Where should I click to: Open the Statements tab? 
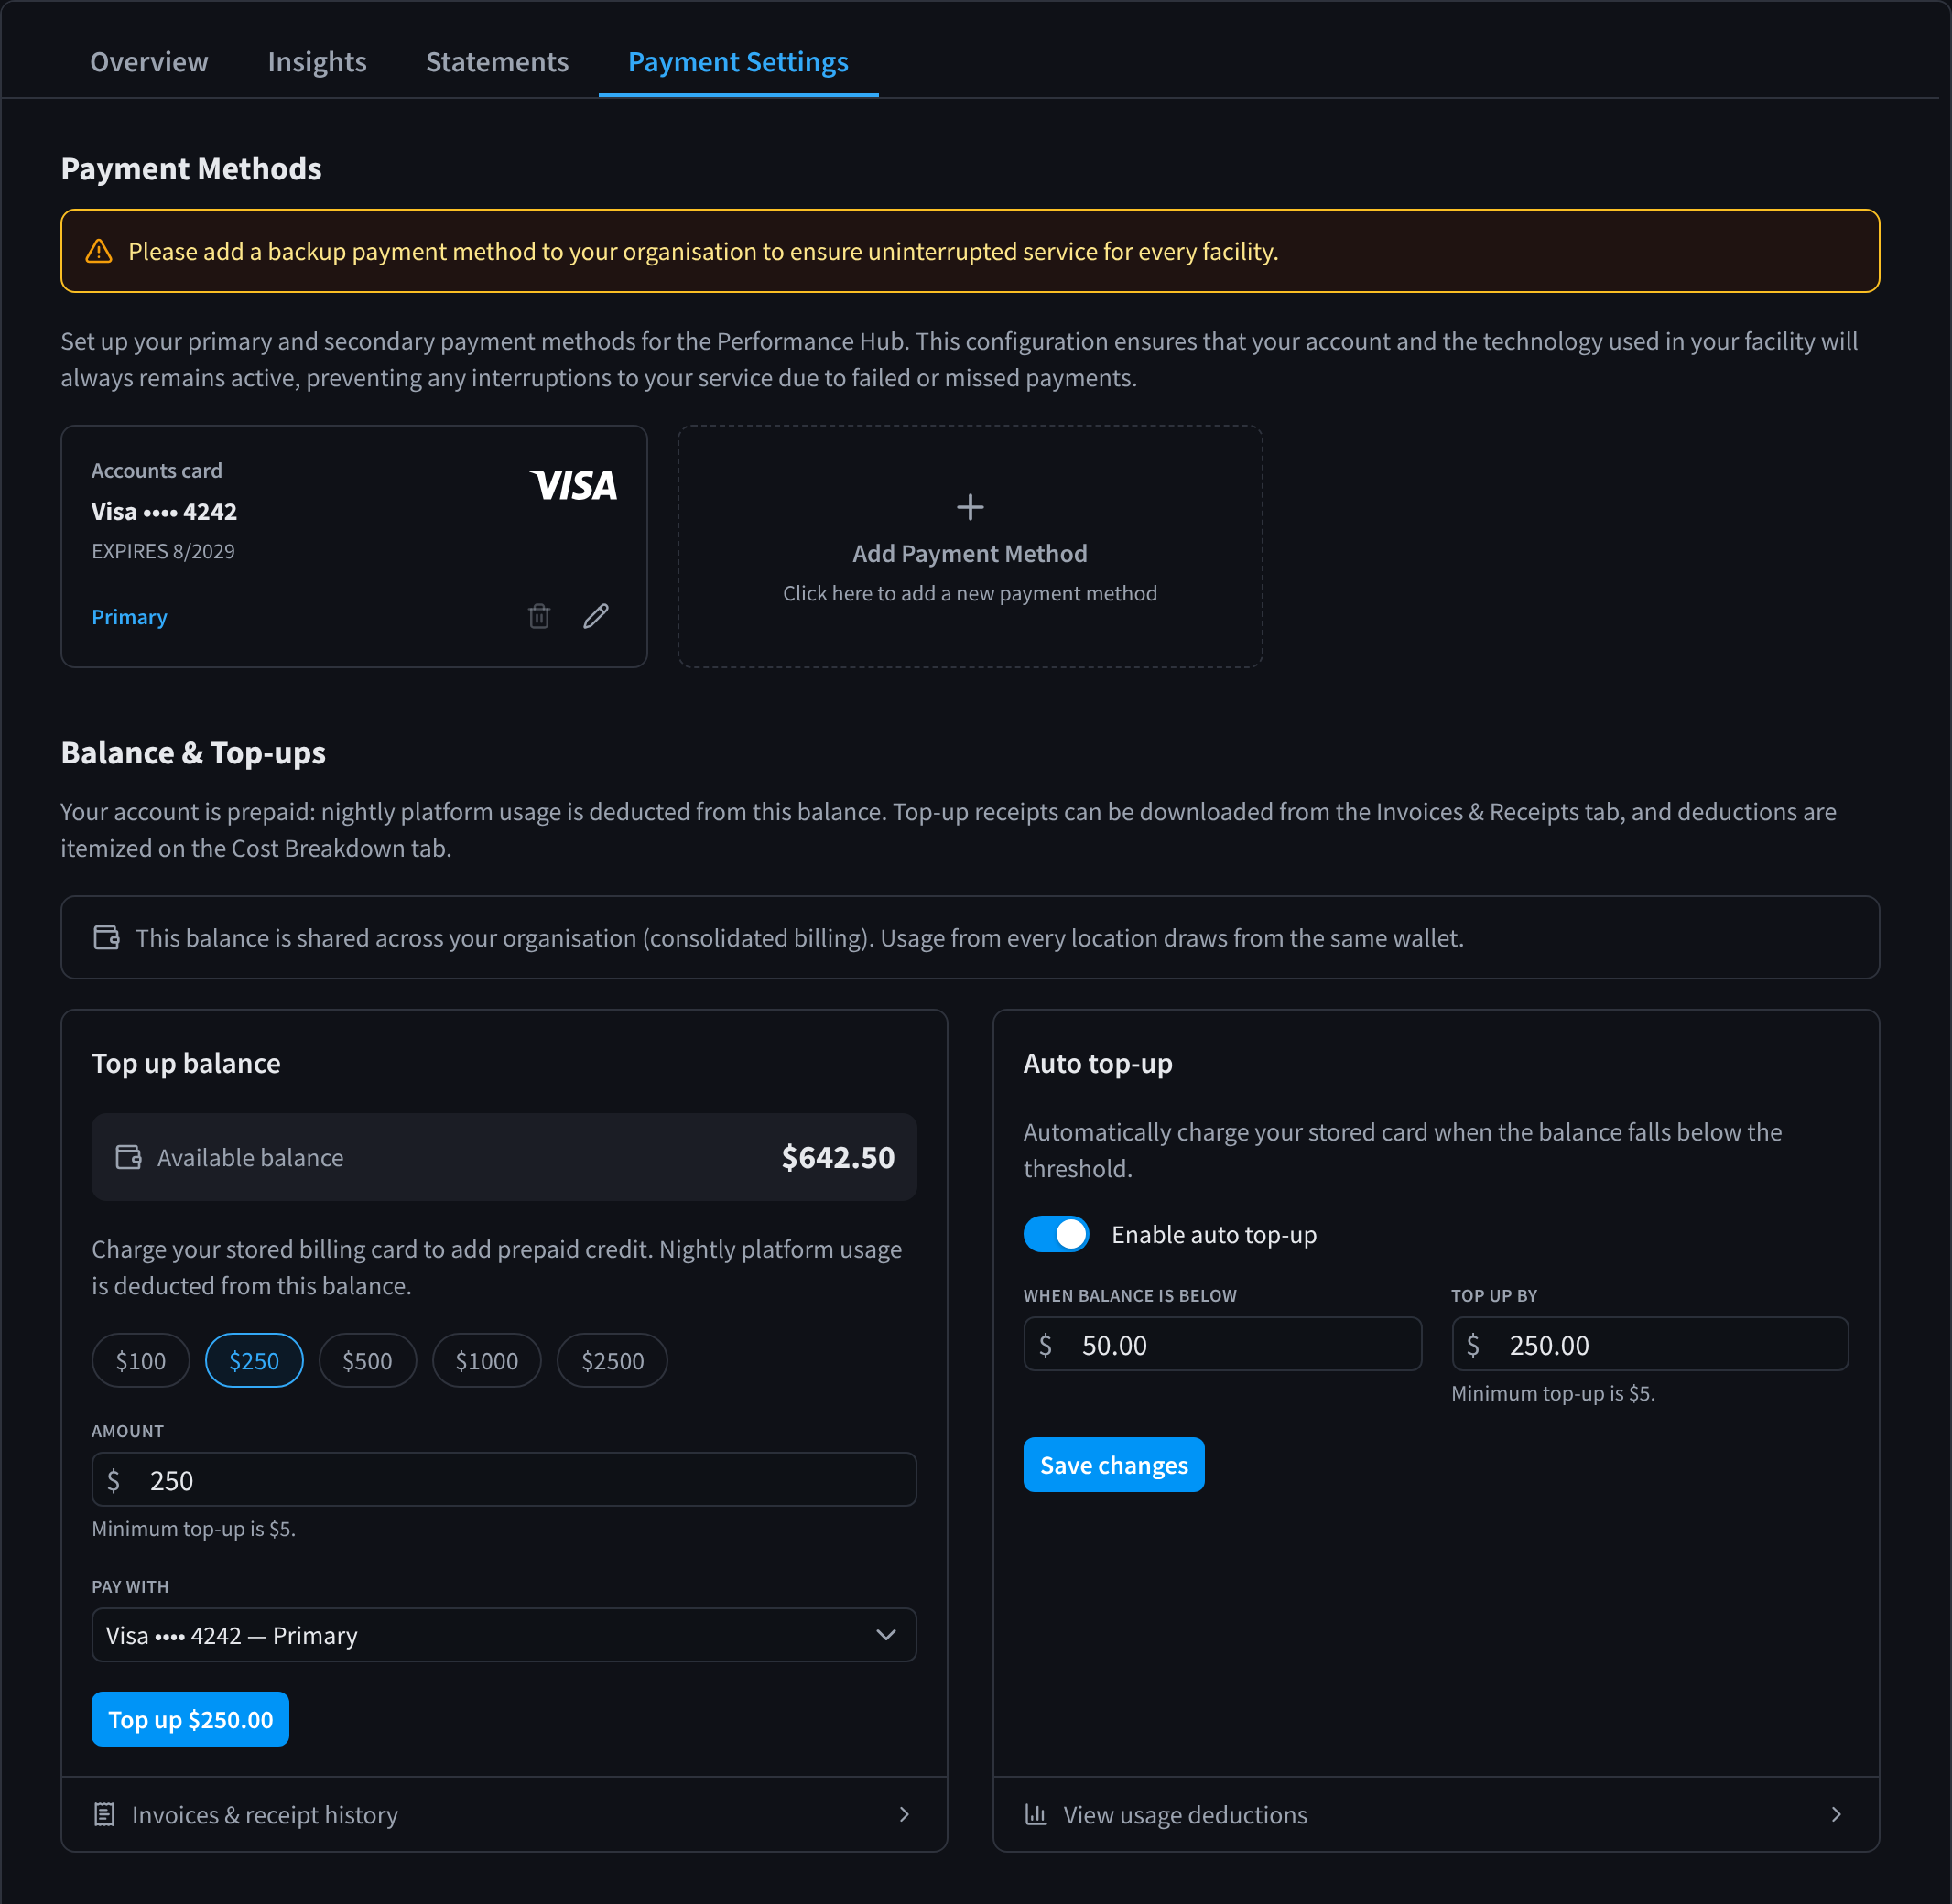[x=497, y=62]
